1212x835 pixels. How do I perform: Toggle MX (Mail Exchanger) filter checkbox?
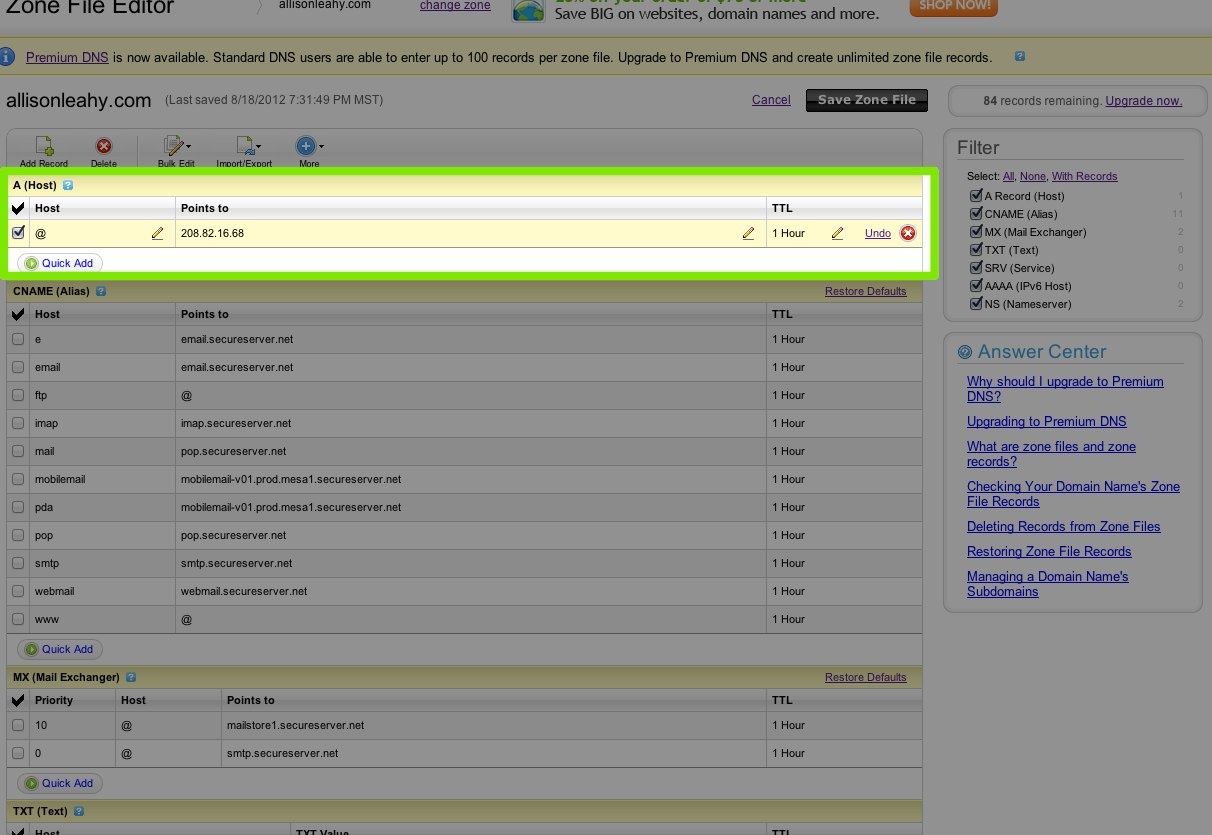click(x=976, y=232)
